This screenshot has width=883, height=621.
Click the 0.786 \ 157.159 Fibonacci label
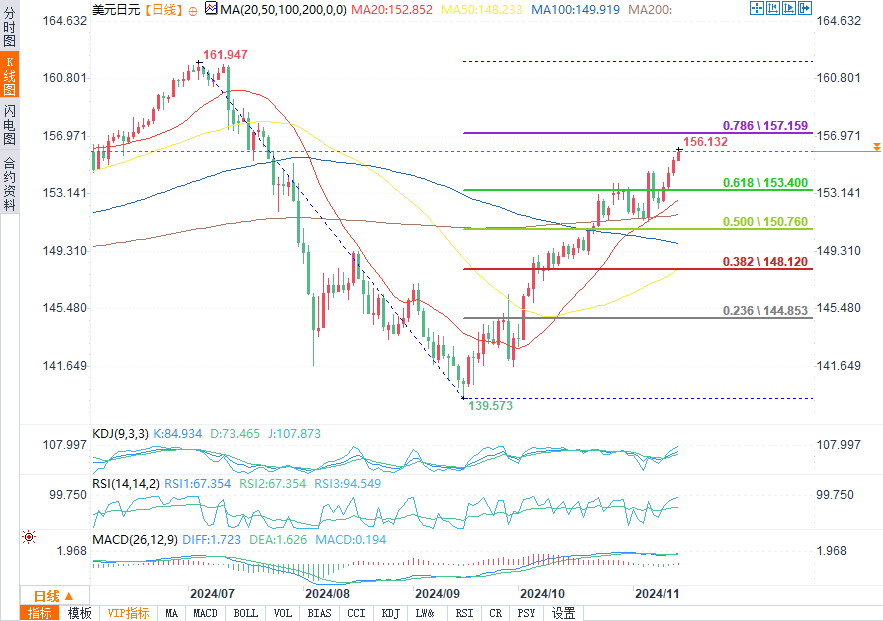click(765, 126)
